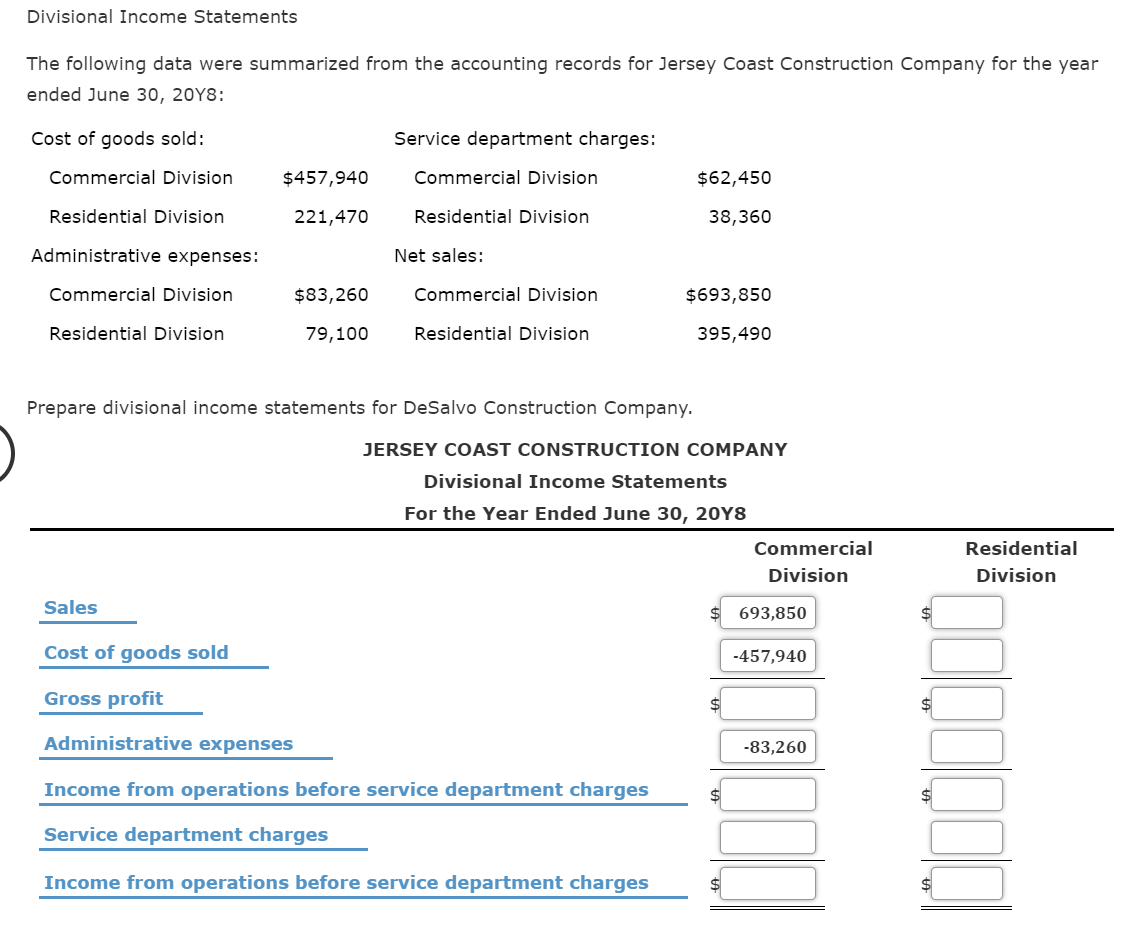Click the 'Divisional Income Statements' page title
1122x935 pixels.
pos(162,17)
